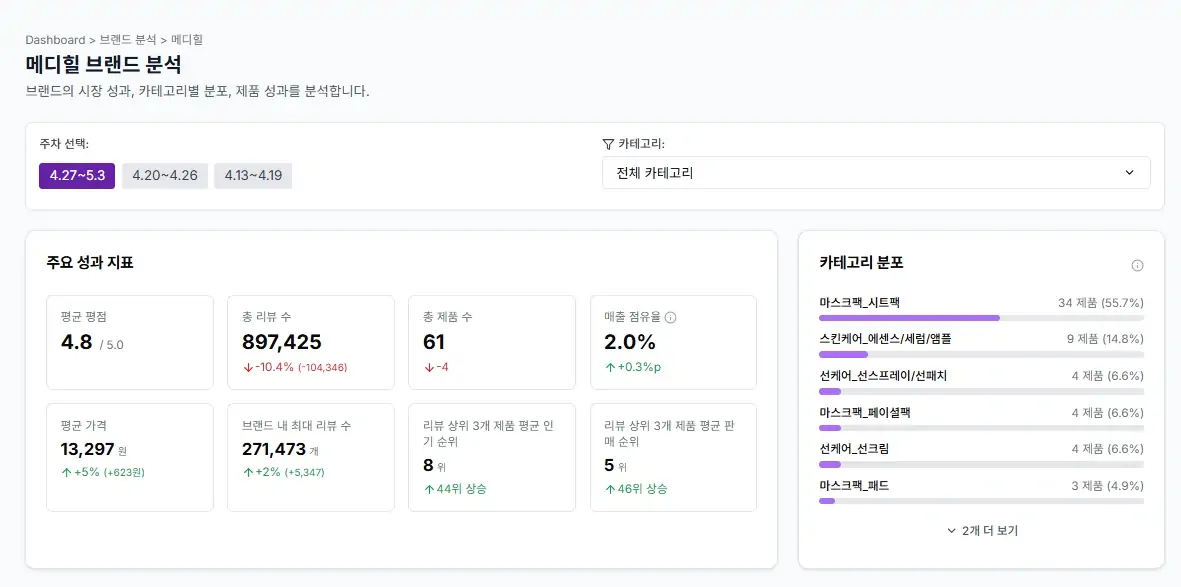Click the green up arrow beside +2% (+5,347)
The height and width of the screenshot is (587, 1181).
tap(247, 472)
